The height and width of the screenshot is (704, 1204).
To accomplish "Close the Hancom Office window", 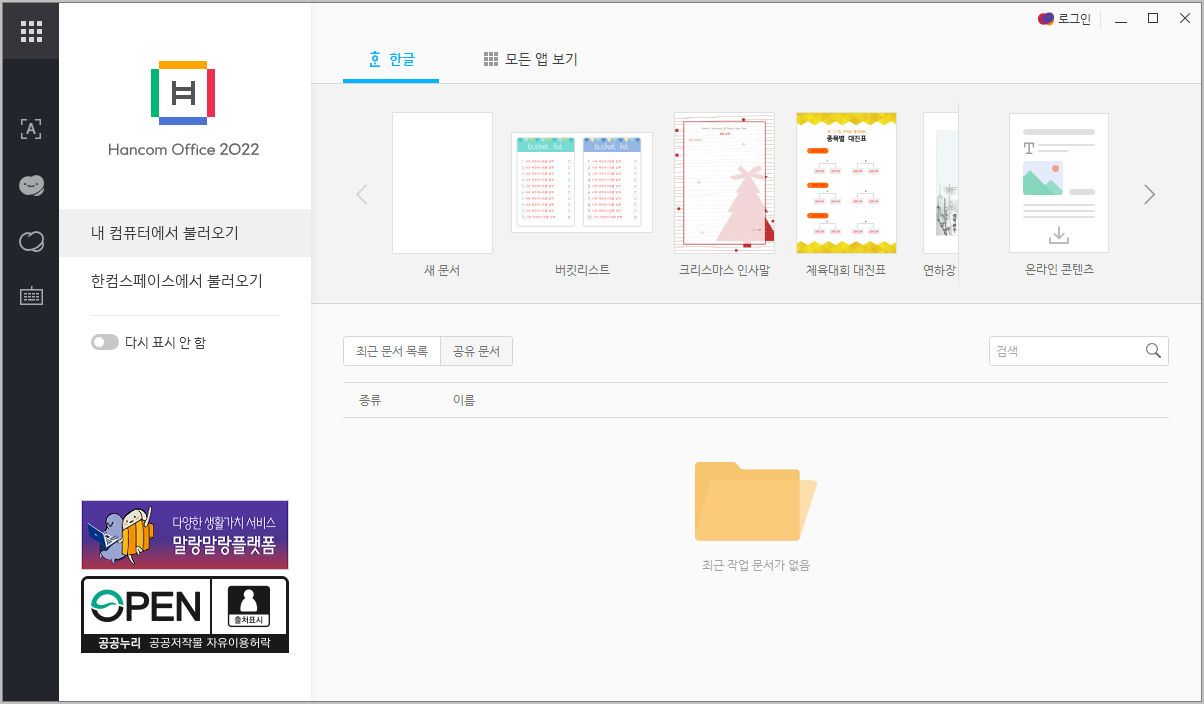I will tap(1184, 18).
